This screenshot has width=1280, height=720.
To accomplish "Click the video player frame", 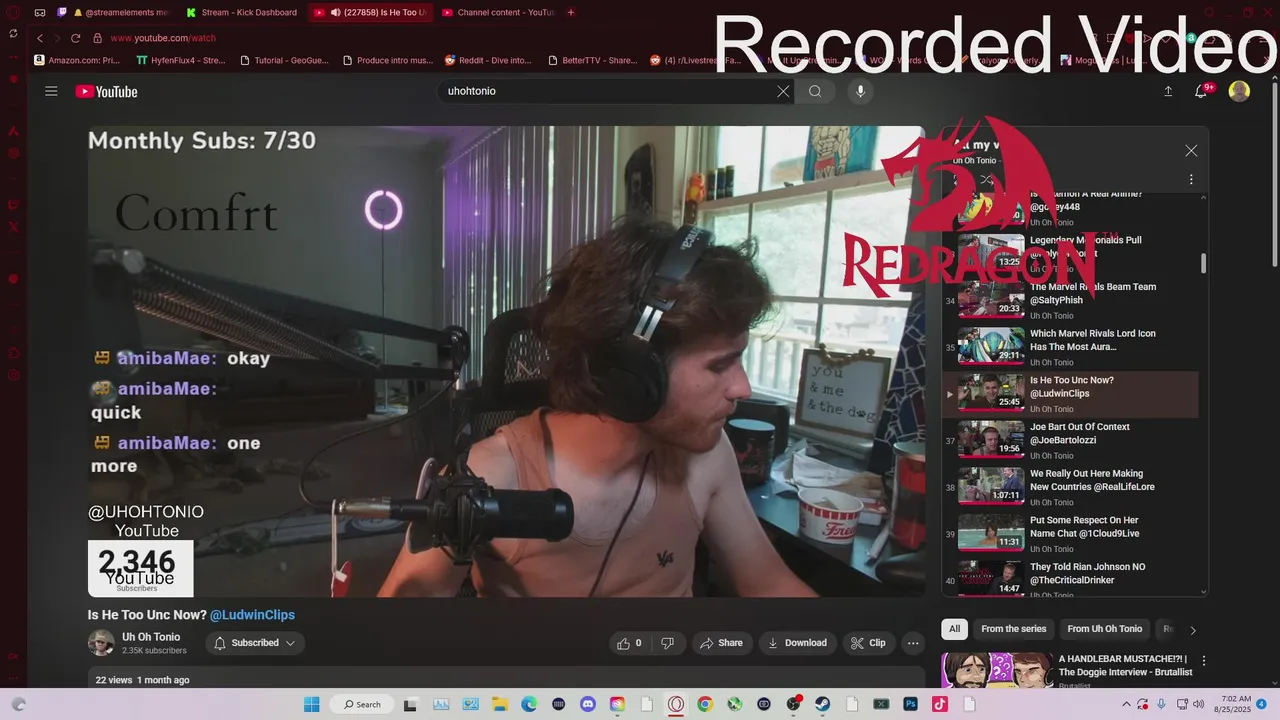I will 506,361.
